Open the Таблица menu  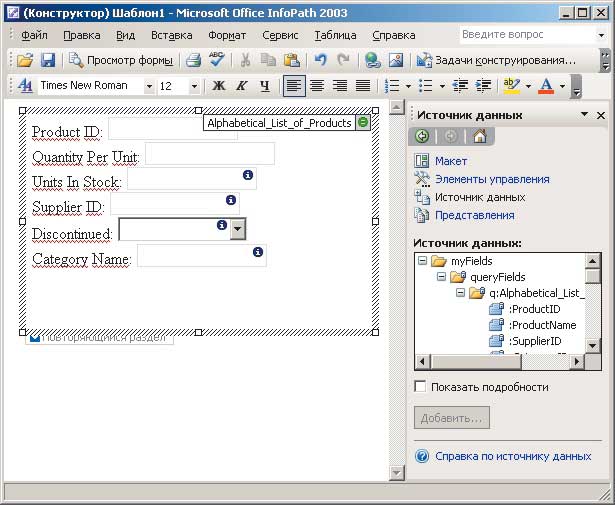[335, 35]
